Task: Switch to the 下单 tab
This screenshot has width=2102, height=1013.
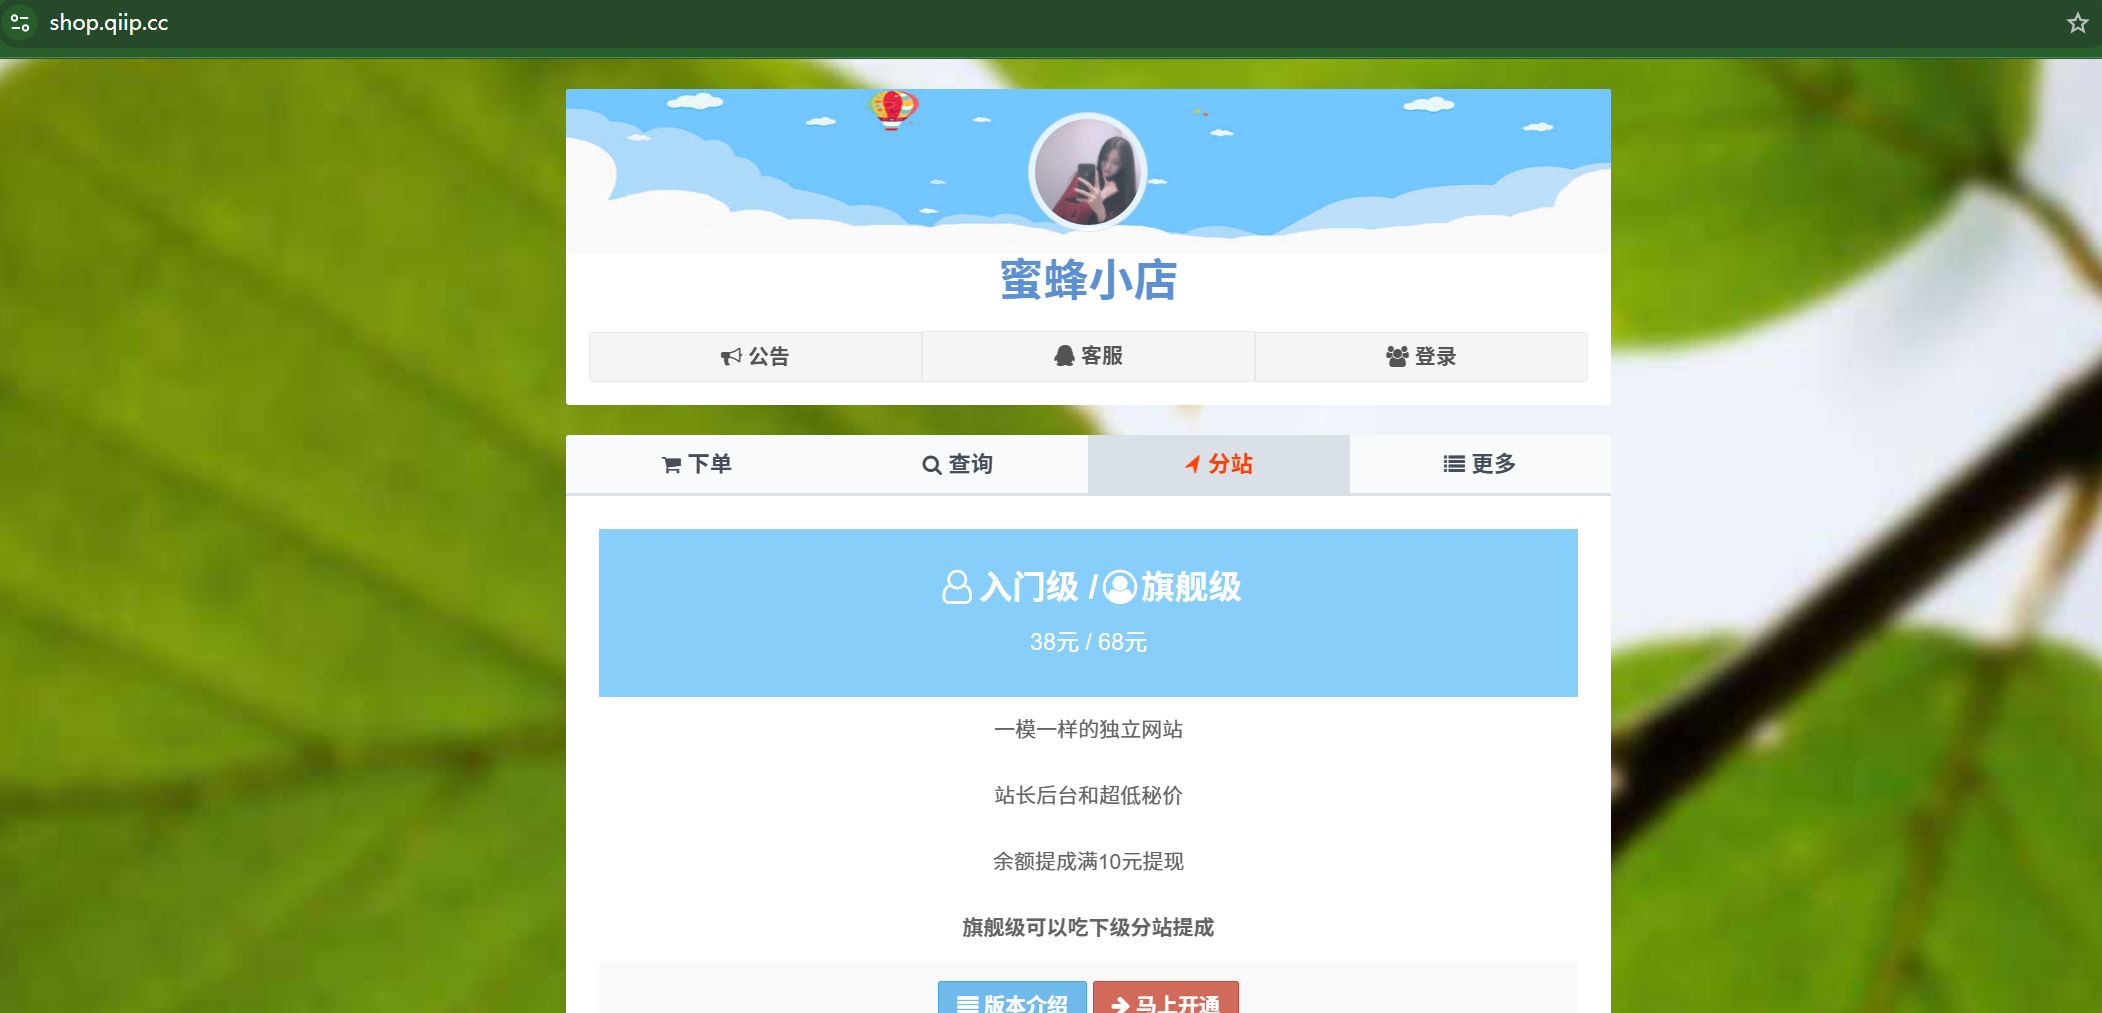Action: tap(697, 464)
